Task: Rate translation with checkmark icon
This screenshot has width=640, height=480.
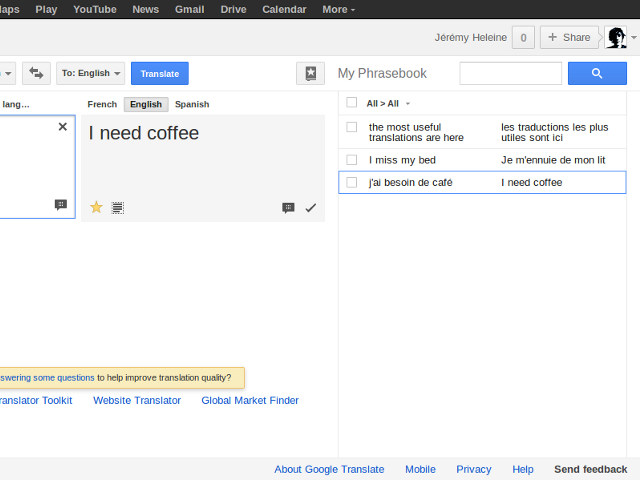Action: click(x=311, y=208)
